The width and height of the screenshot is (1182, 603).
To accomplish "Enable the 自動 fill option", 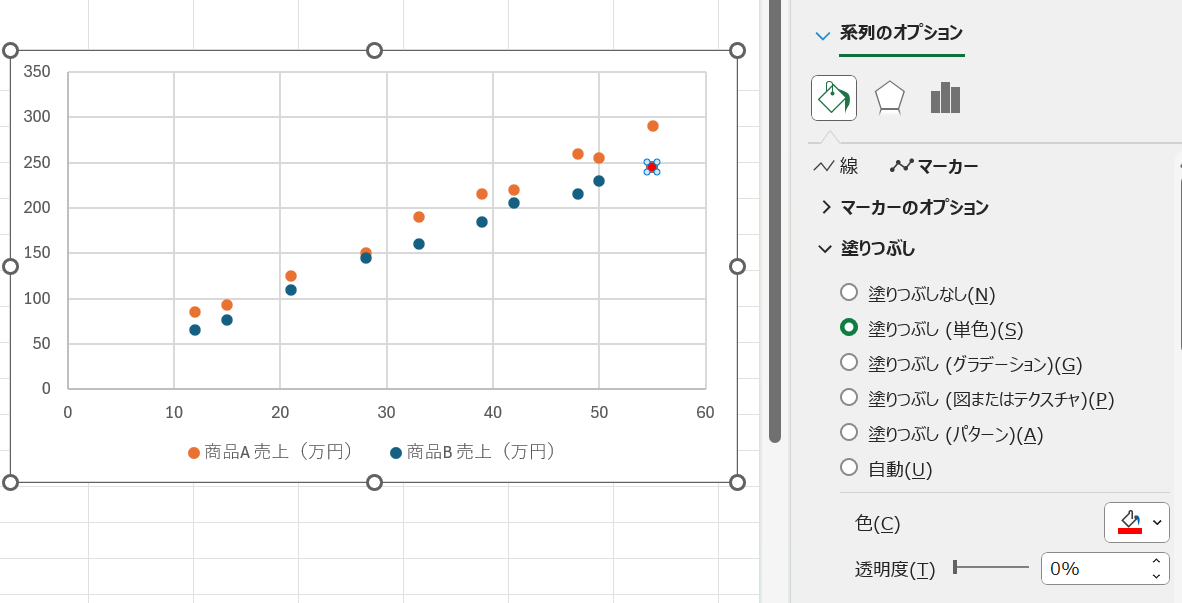I will click(849, 467).
